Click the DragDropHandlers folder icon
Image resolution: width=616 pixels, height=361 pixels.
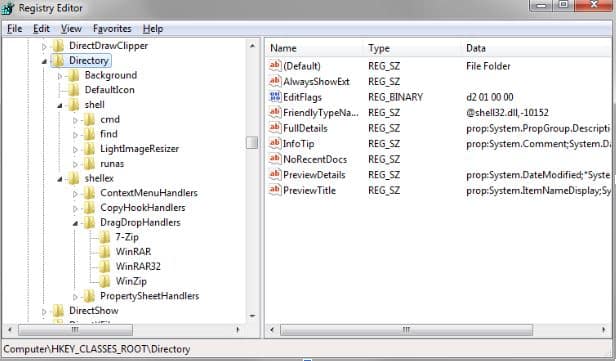point(90,223)
